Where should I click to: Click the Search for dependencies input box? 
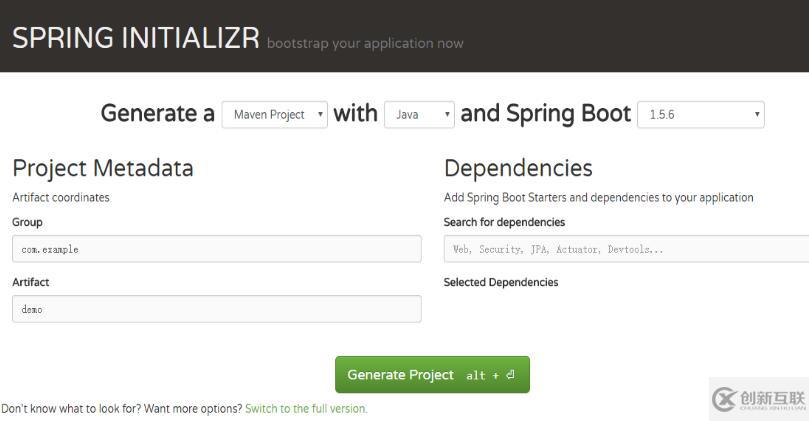(x=626, y=249)
